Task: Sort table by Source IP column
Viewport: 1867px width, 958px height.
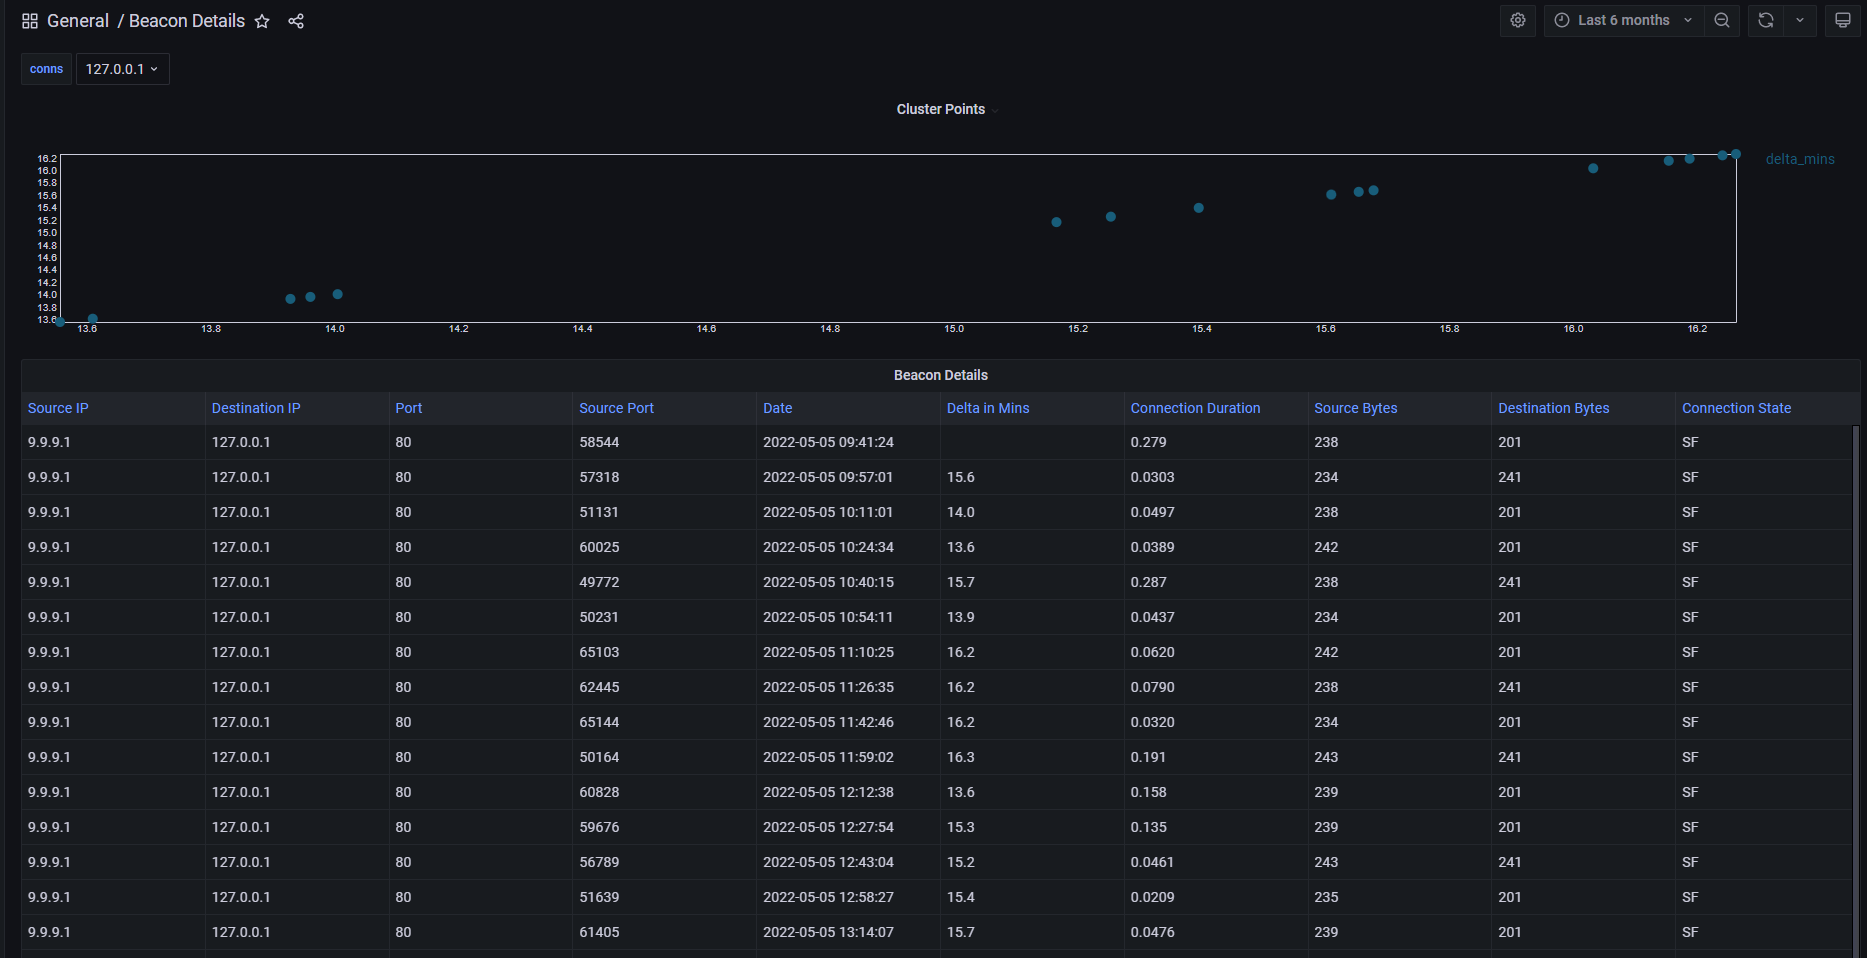Action: [x=58, y=408]
